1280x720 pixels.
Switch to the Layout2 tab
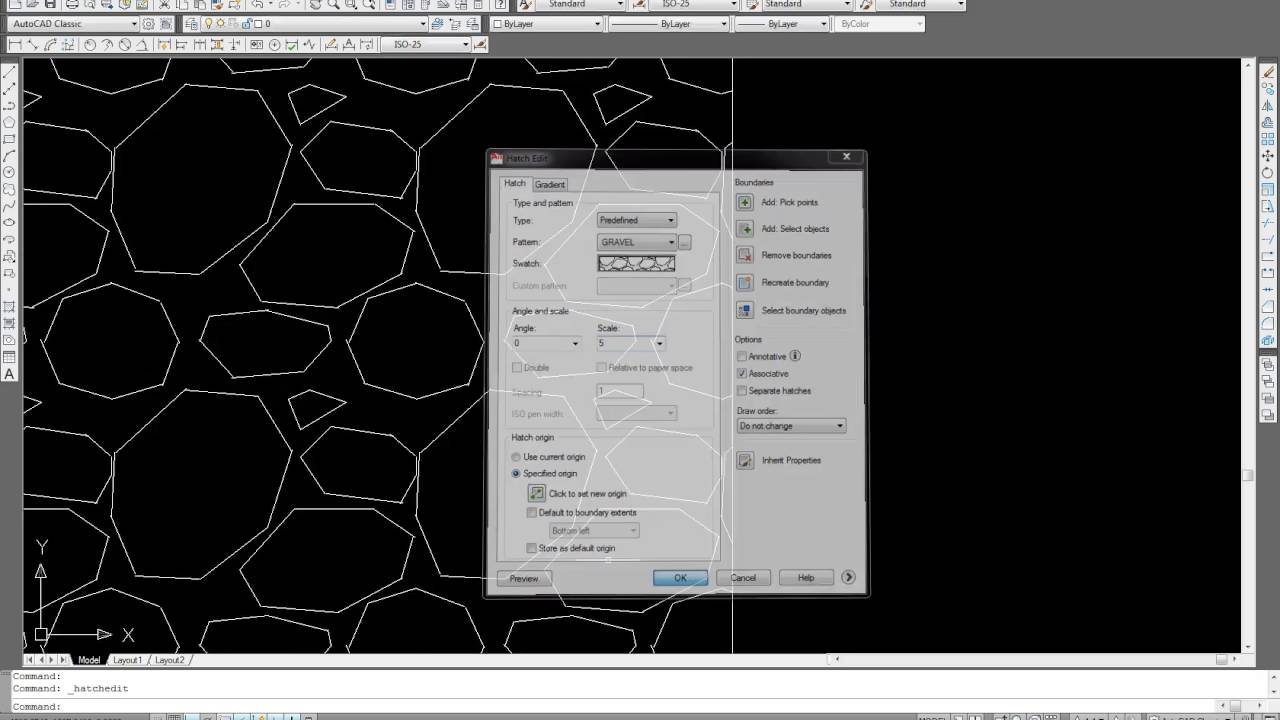169,660
